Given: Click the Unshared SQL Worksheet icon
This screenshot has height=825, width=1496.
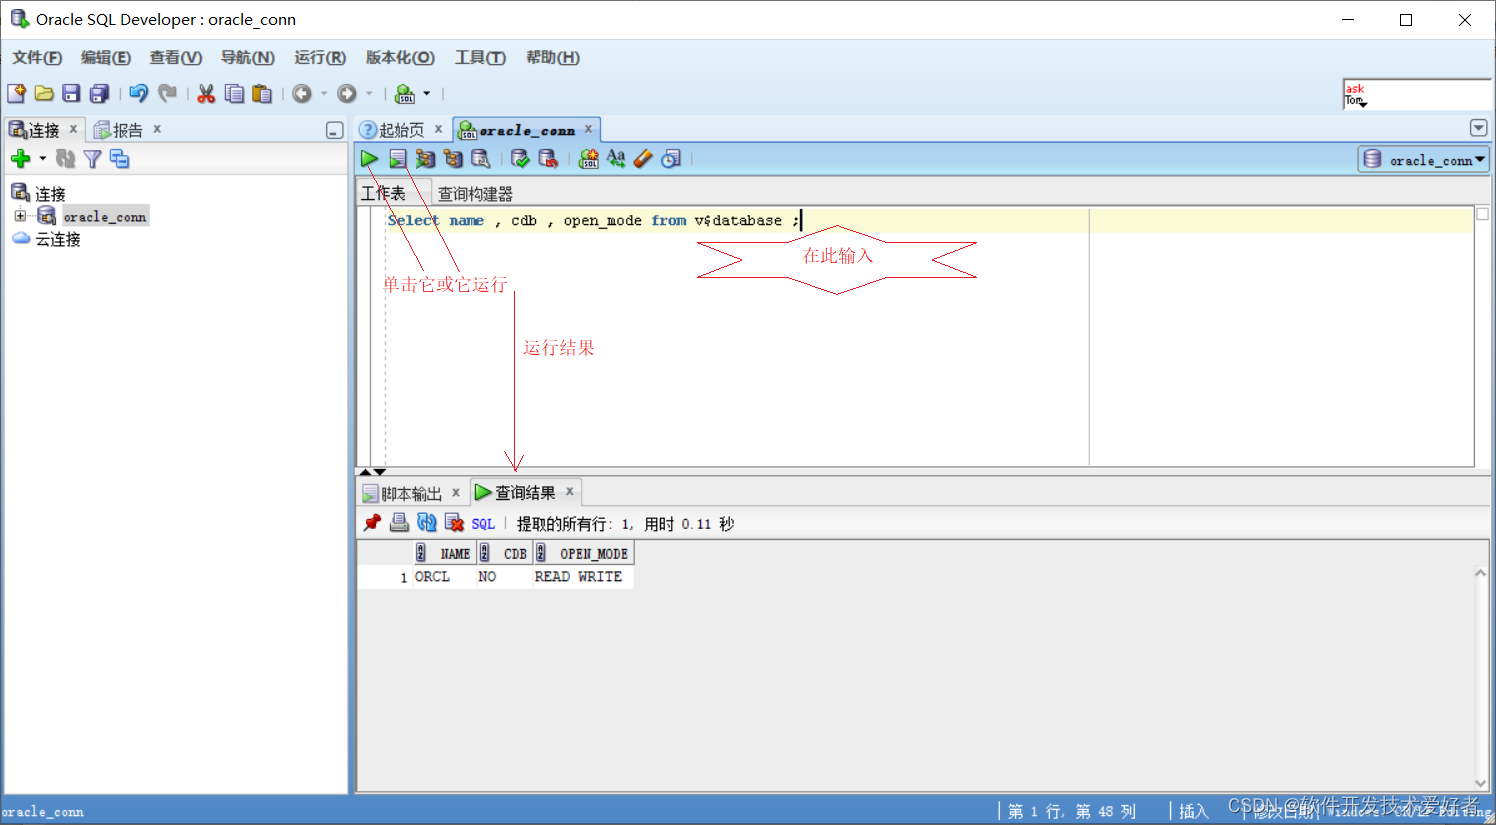Looking at the screenshot, I should pyautogui.click(x=588, y=158).
